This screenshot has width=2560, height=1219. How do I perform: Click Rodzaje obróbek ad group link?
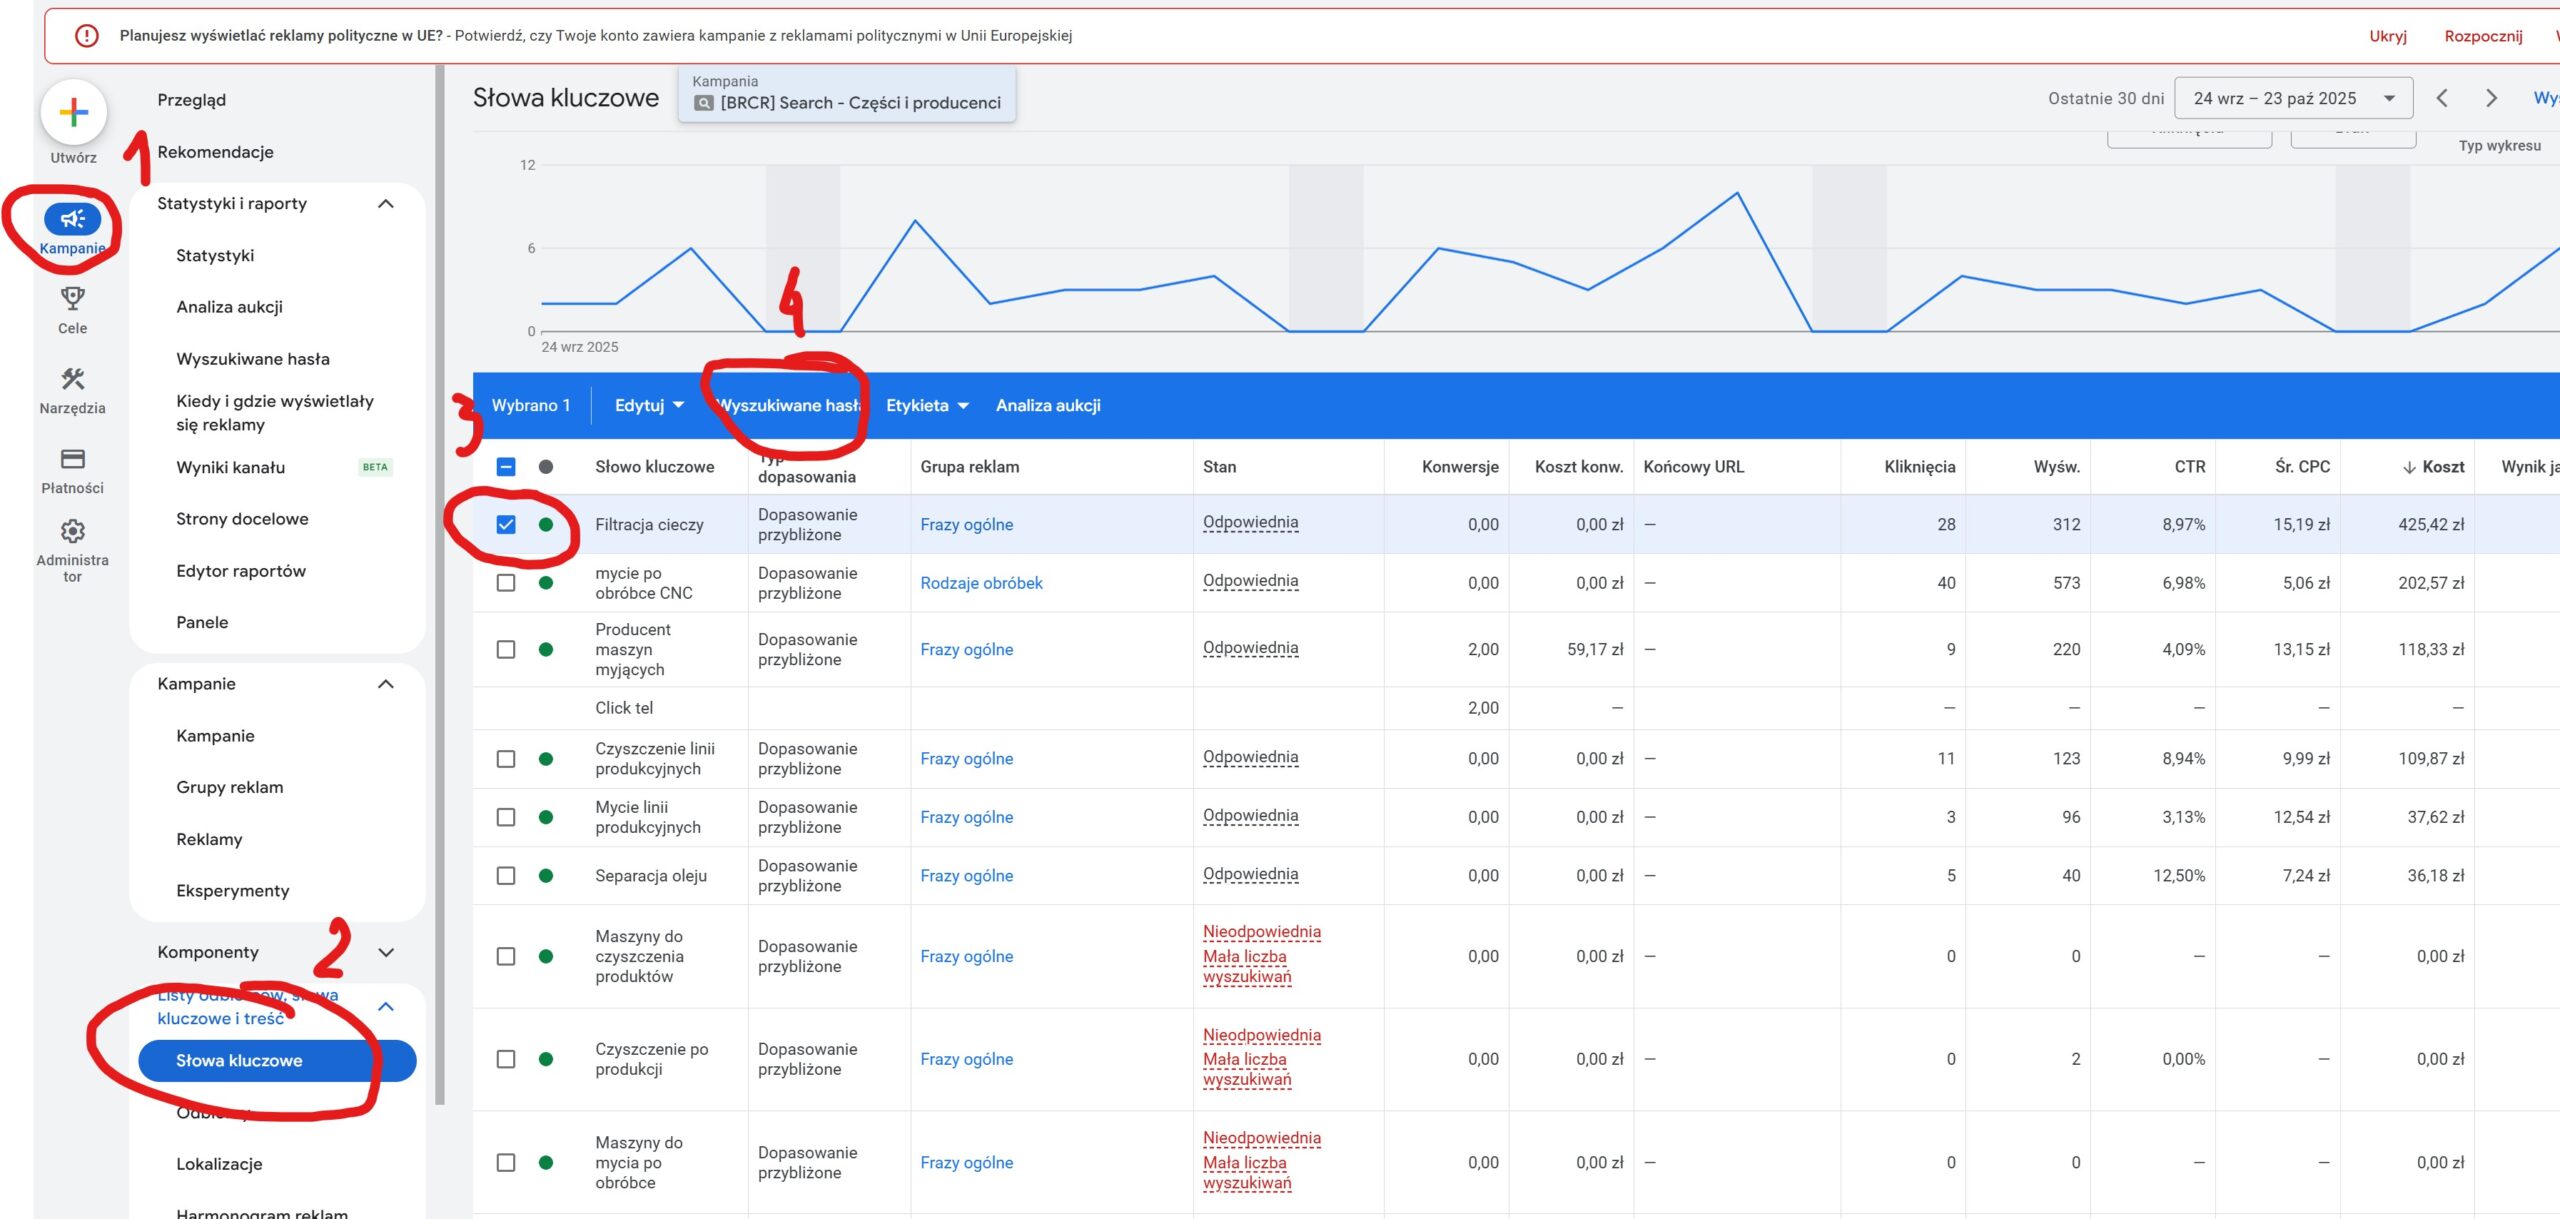point(981,583)
